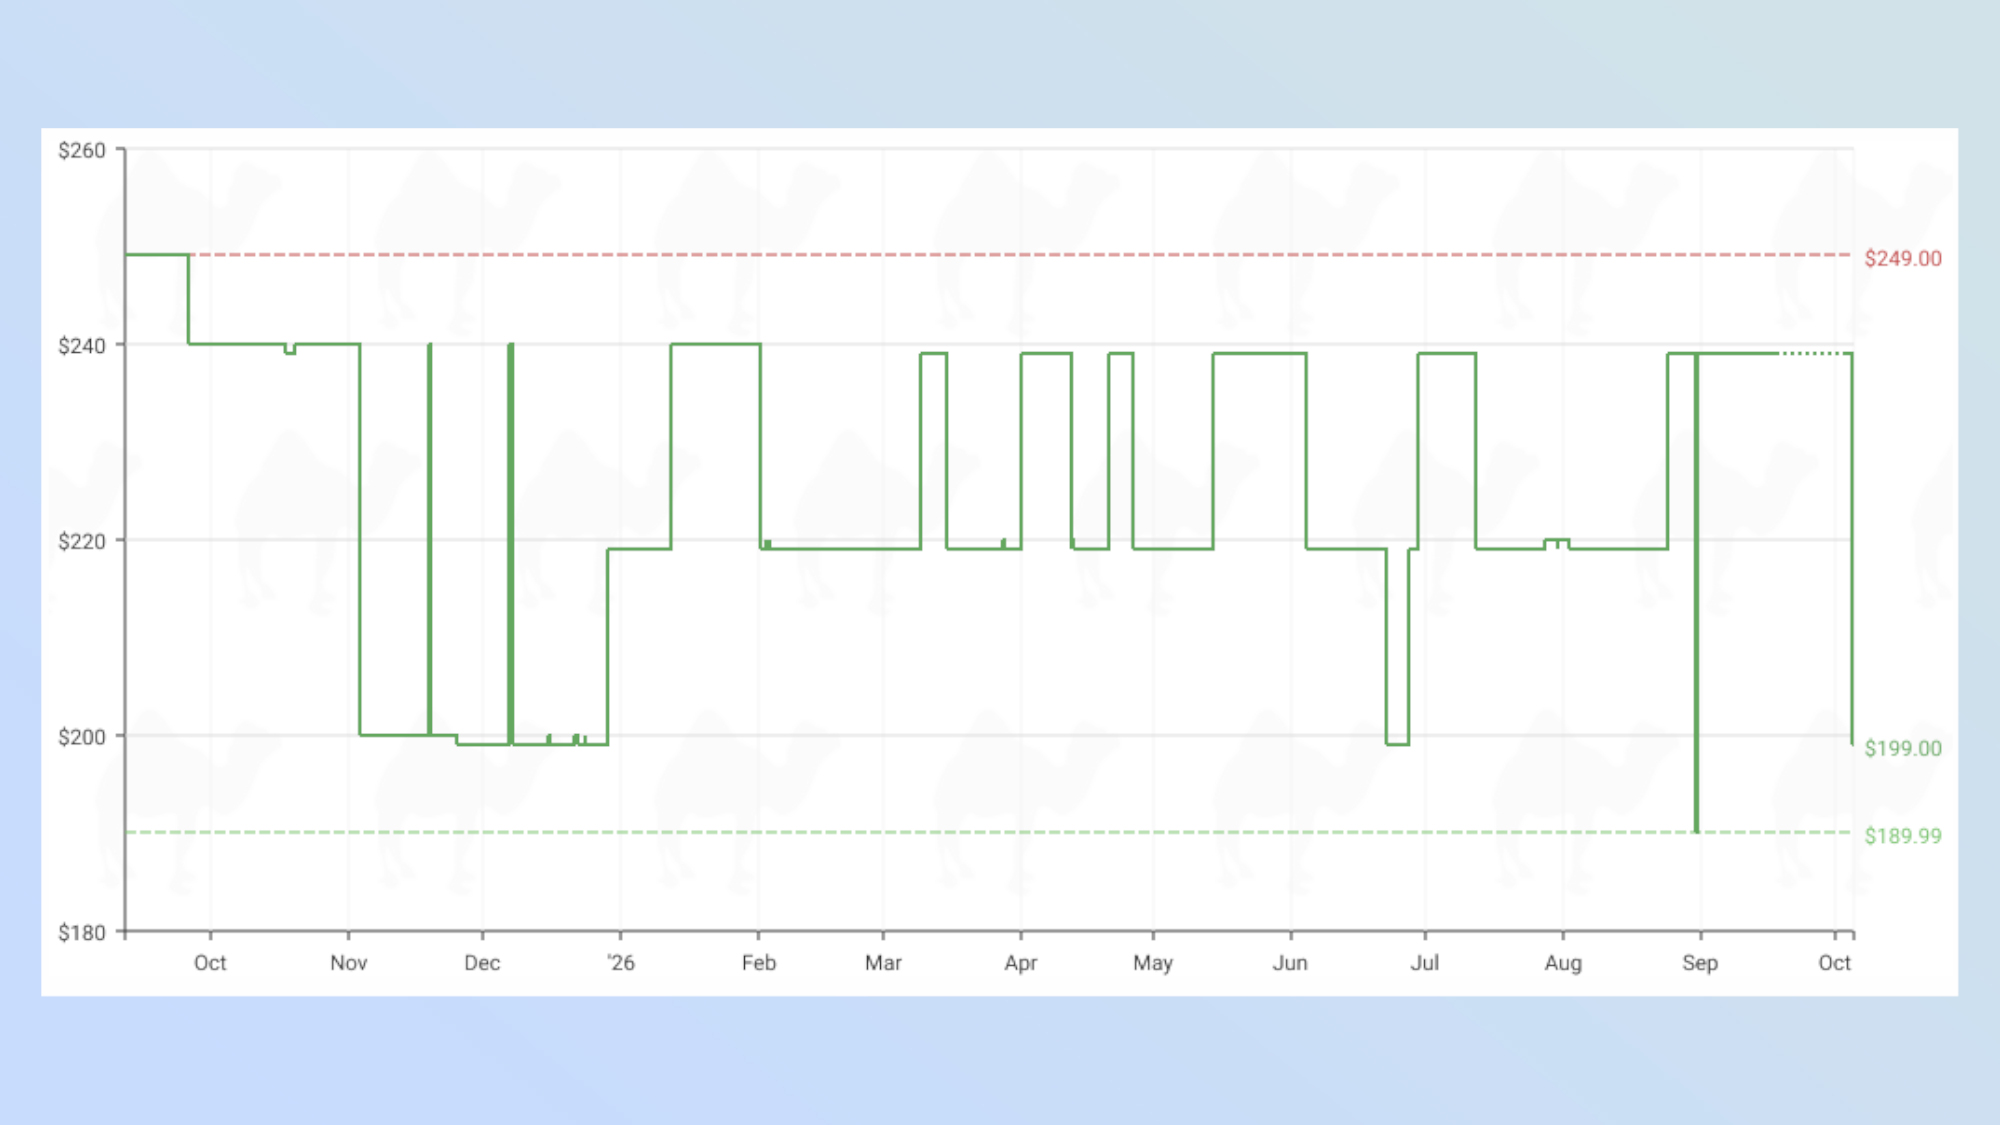
Task: Click the Jun x-axis label
Action: point(1290,962)
